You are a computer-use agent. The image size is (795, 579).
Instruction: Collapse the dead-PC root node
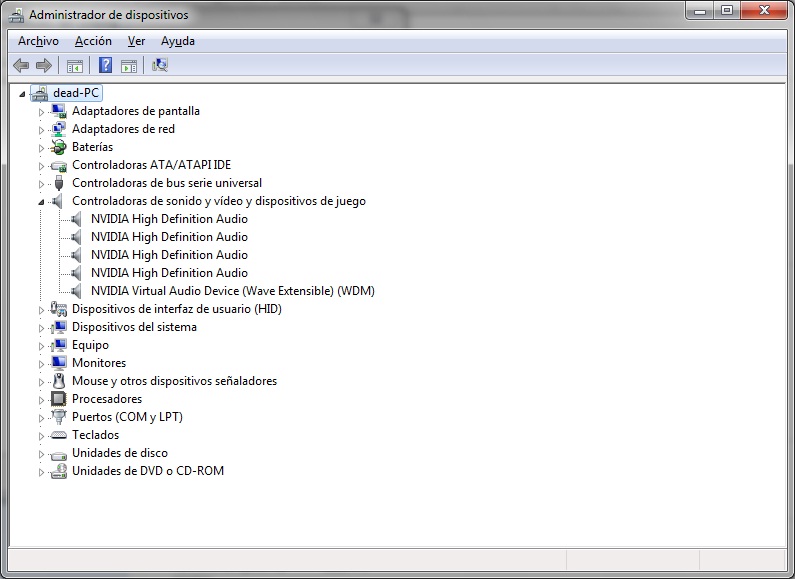[22, 94]
